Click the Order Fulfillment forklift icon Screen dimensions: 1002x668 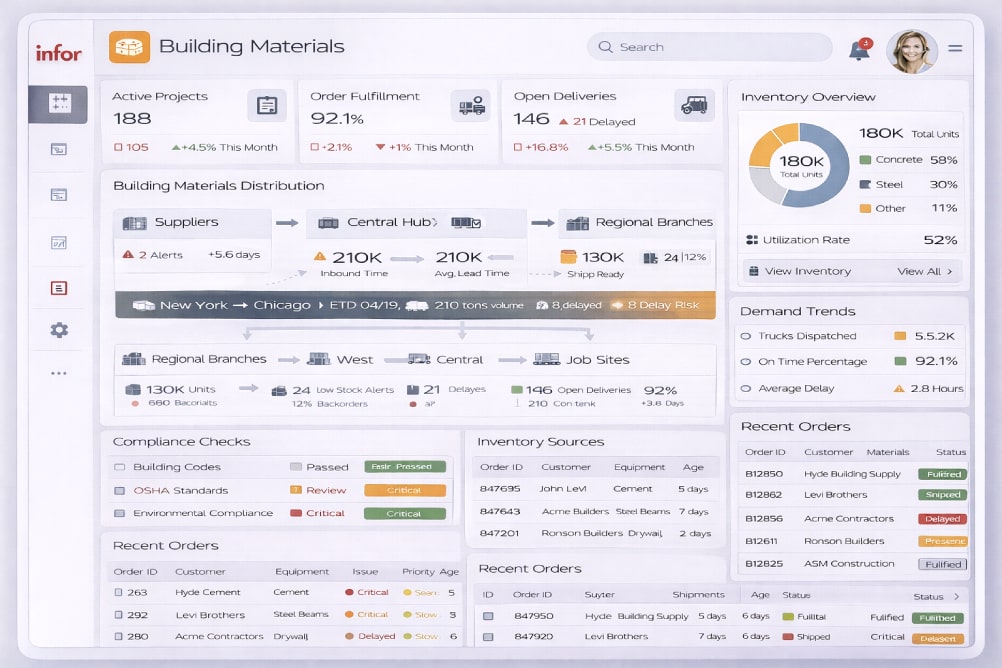pos(468,104)
